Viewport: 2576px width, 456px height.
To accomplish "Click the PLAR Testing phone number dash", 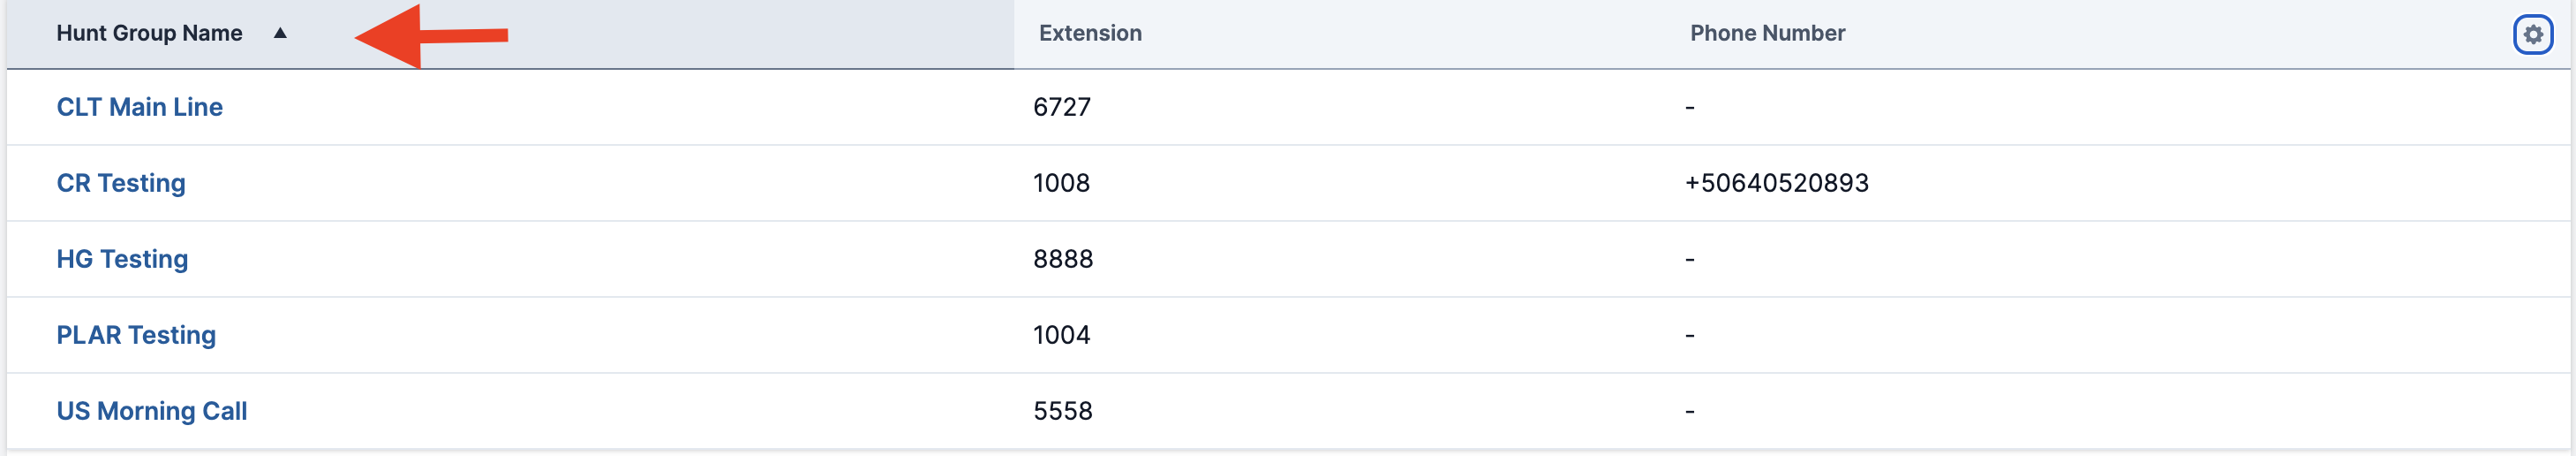I will [x=1690, y=335].
